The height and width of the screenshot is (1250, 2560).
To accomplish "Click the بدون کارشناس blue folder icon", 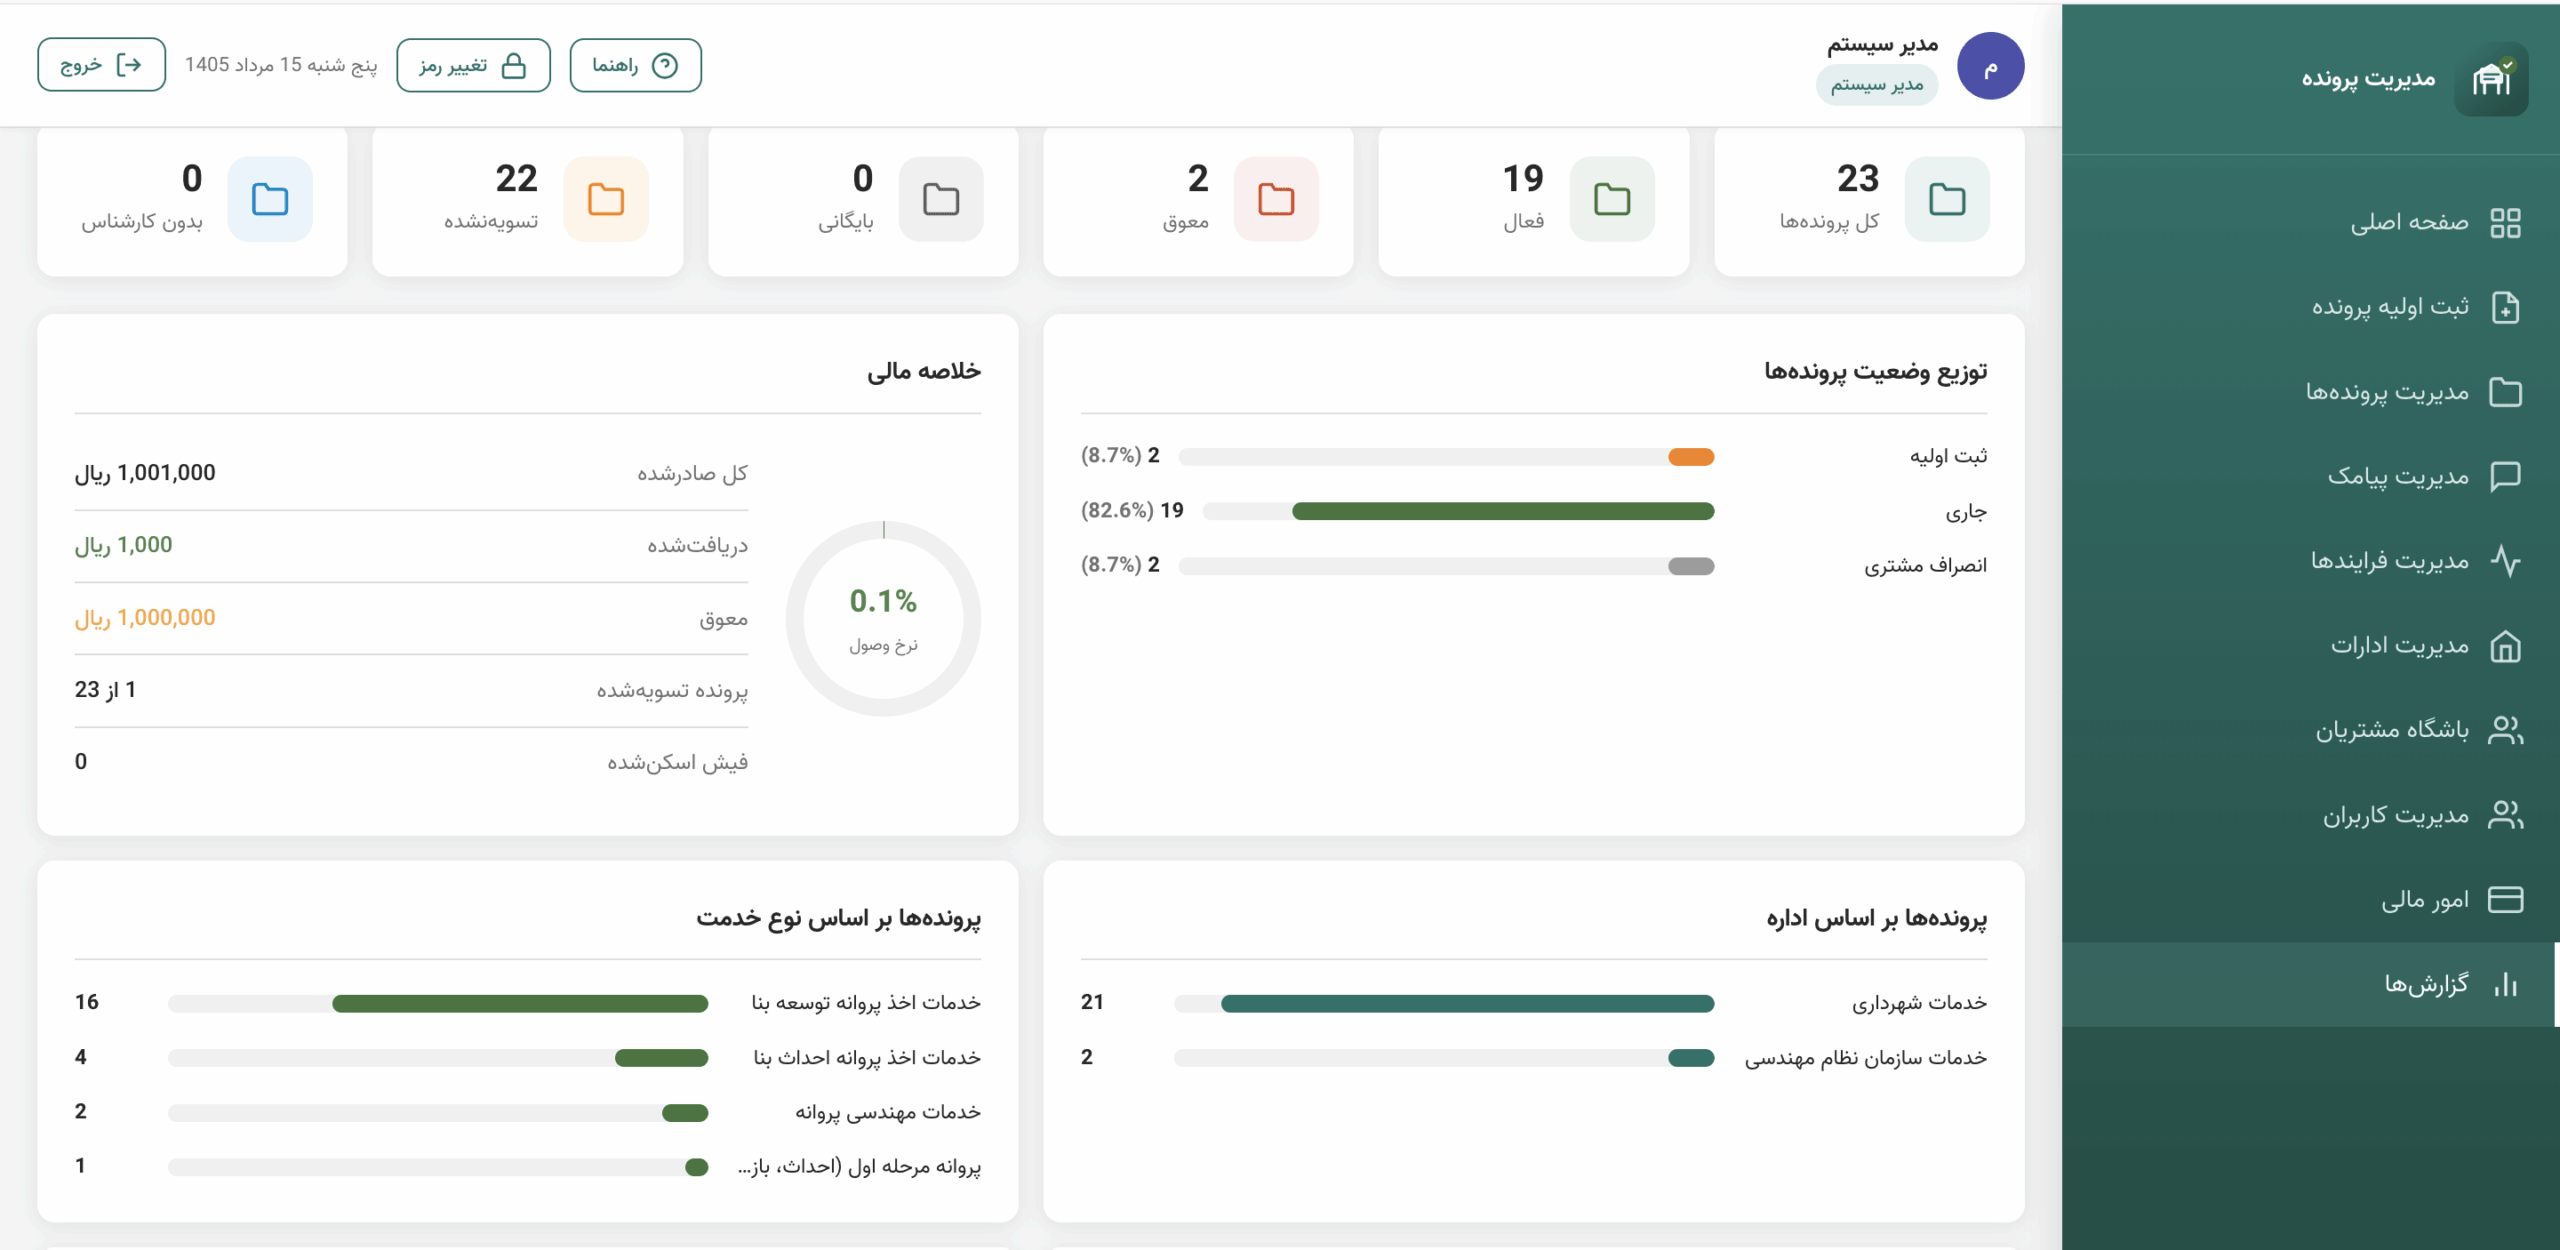I will 270,199.
